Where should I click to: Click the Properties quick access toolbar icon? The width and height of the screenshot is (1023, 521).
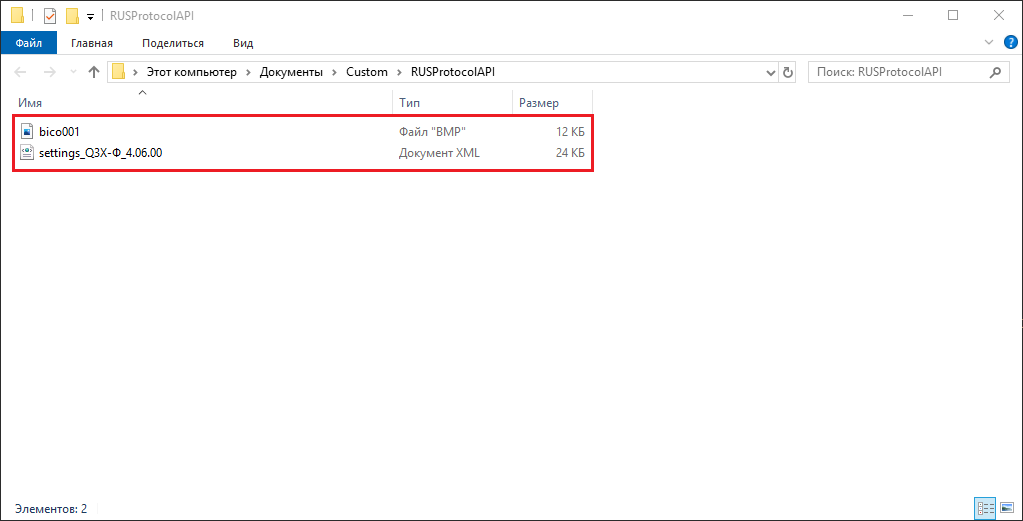pos(50,16)
